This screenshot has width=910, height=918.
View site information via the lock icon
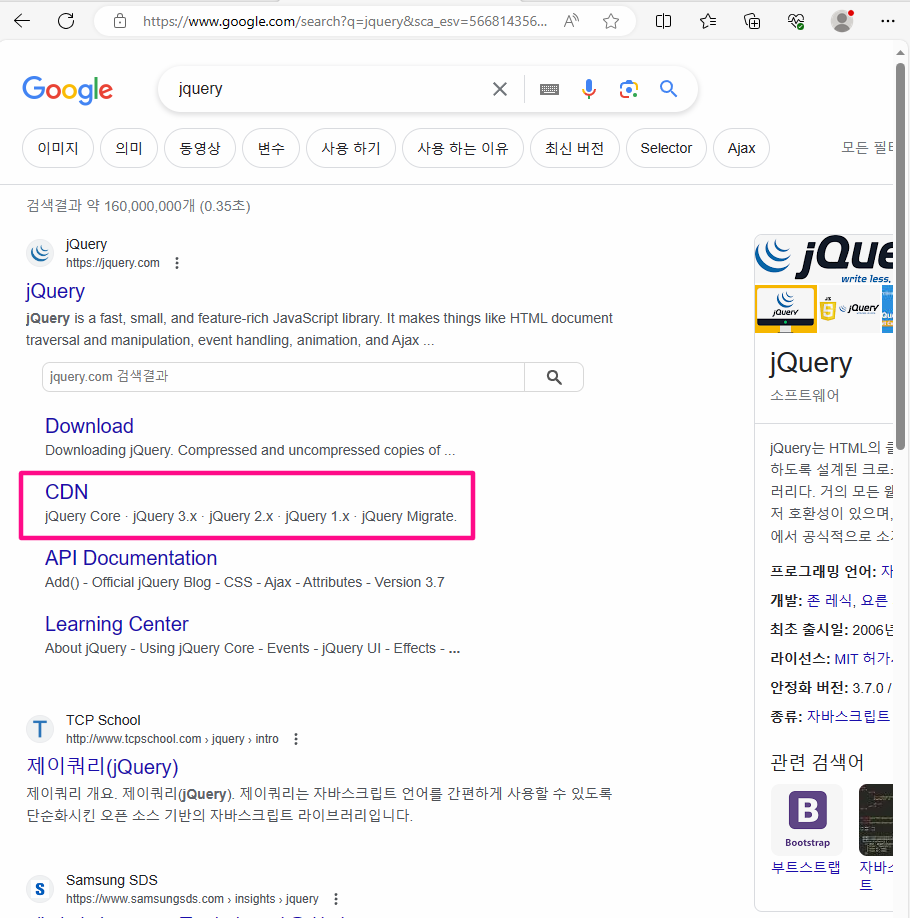pyautogui.click(x=120, y=22)
